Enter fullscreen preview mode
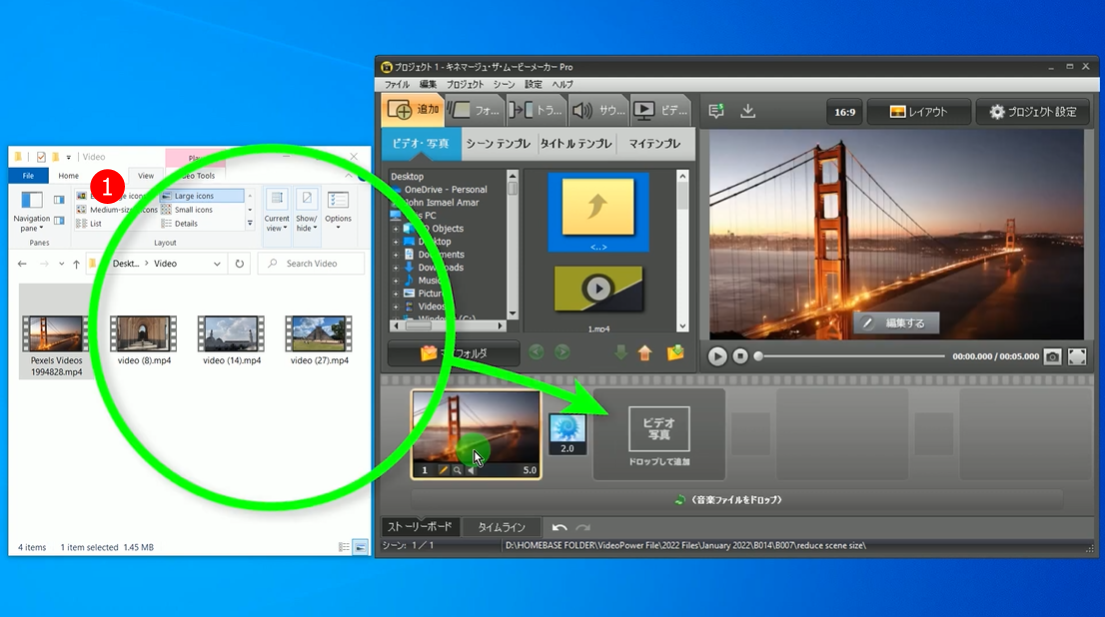1105x617 pixels. (x=1076, y=356)
